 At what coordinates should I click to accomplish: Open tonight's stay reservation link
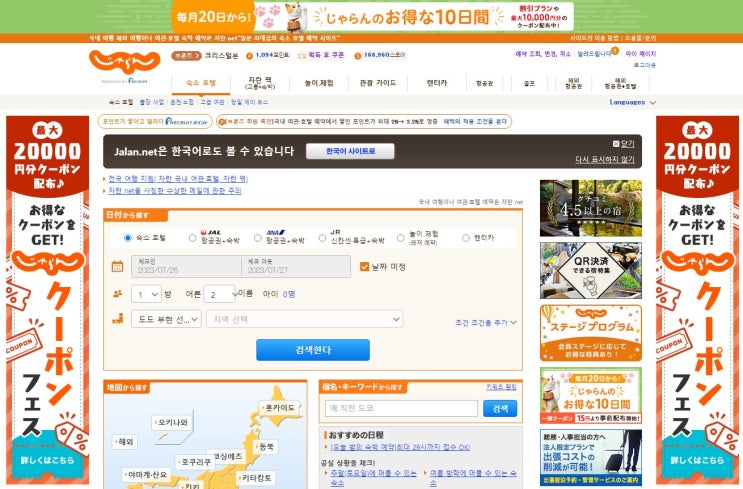click(400, 447)
